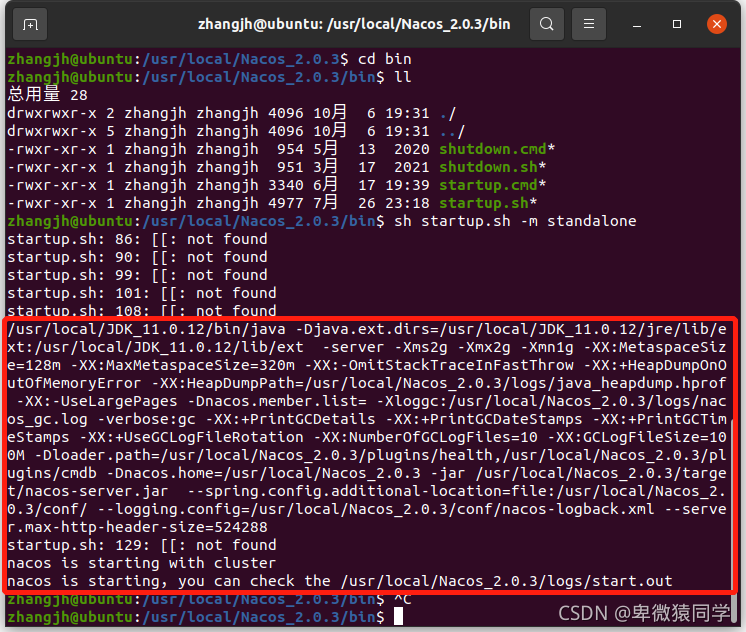Minimize the terminal window
Image resolution: width=746 pixels, height=632 pixels.
tap(637, 24)
